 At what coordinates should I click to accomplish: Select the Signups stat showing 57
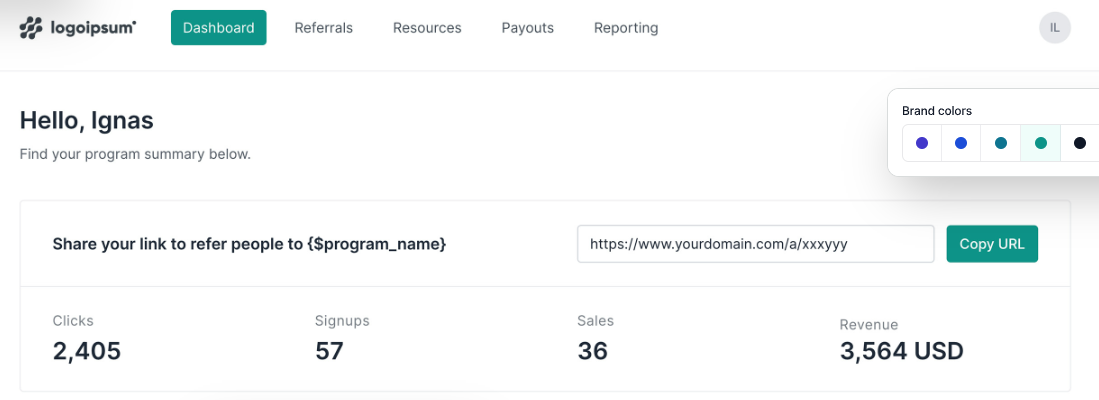click(x=329, y=351)
